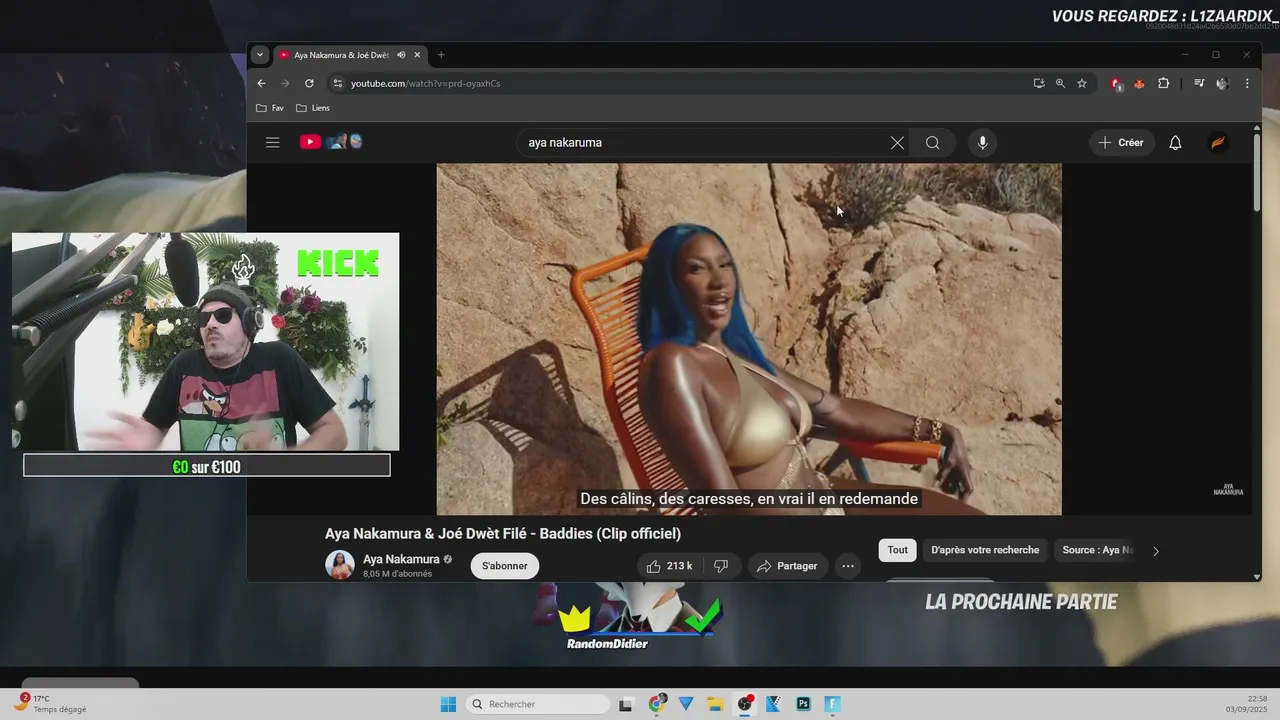Screen dimensions: 1280x720
Task: Open the YouTube hamburger guide menu
Action: click(x=272, y=142)
